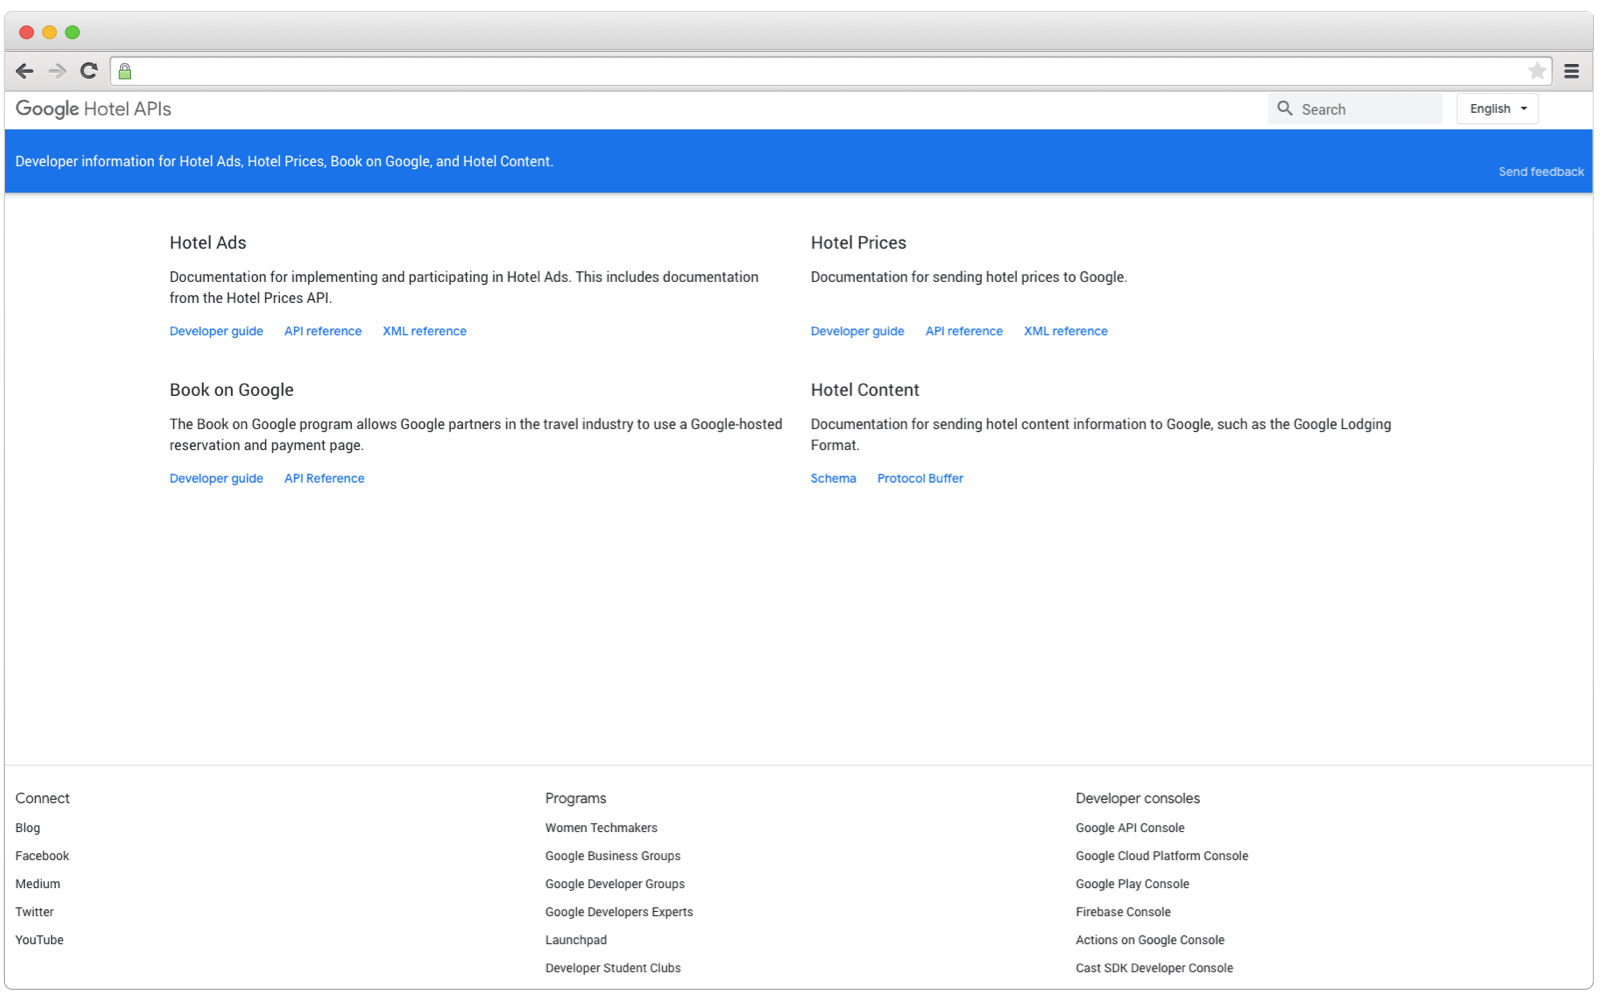
Task: Open Cast SDK Developer Console link
Action: point(1154,968)
